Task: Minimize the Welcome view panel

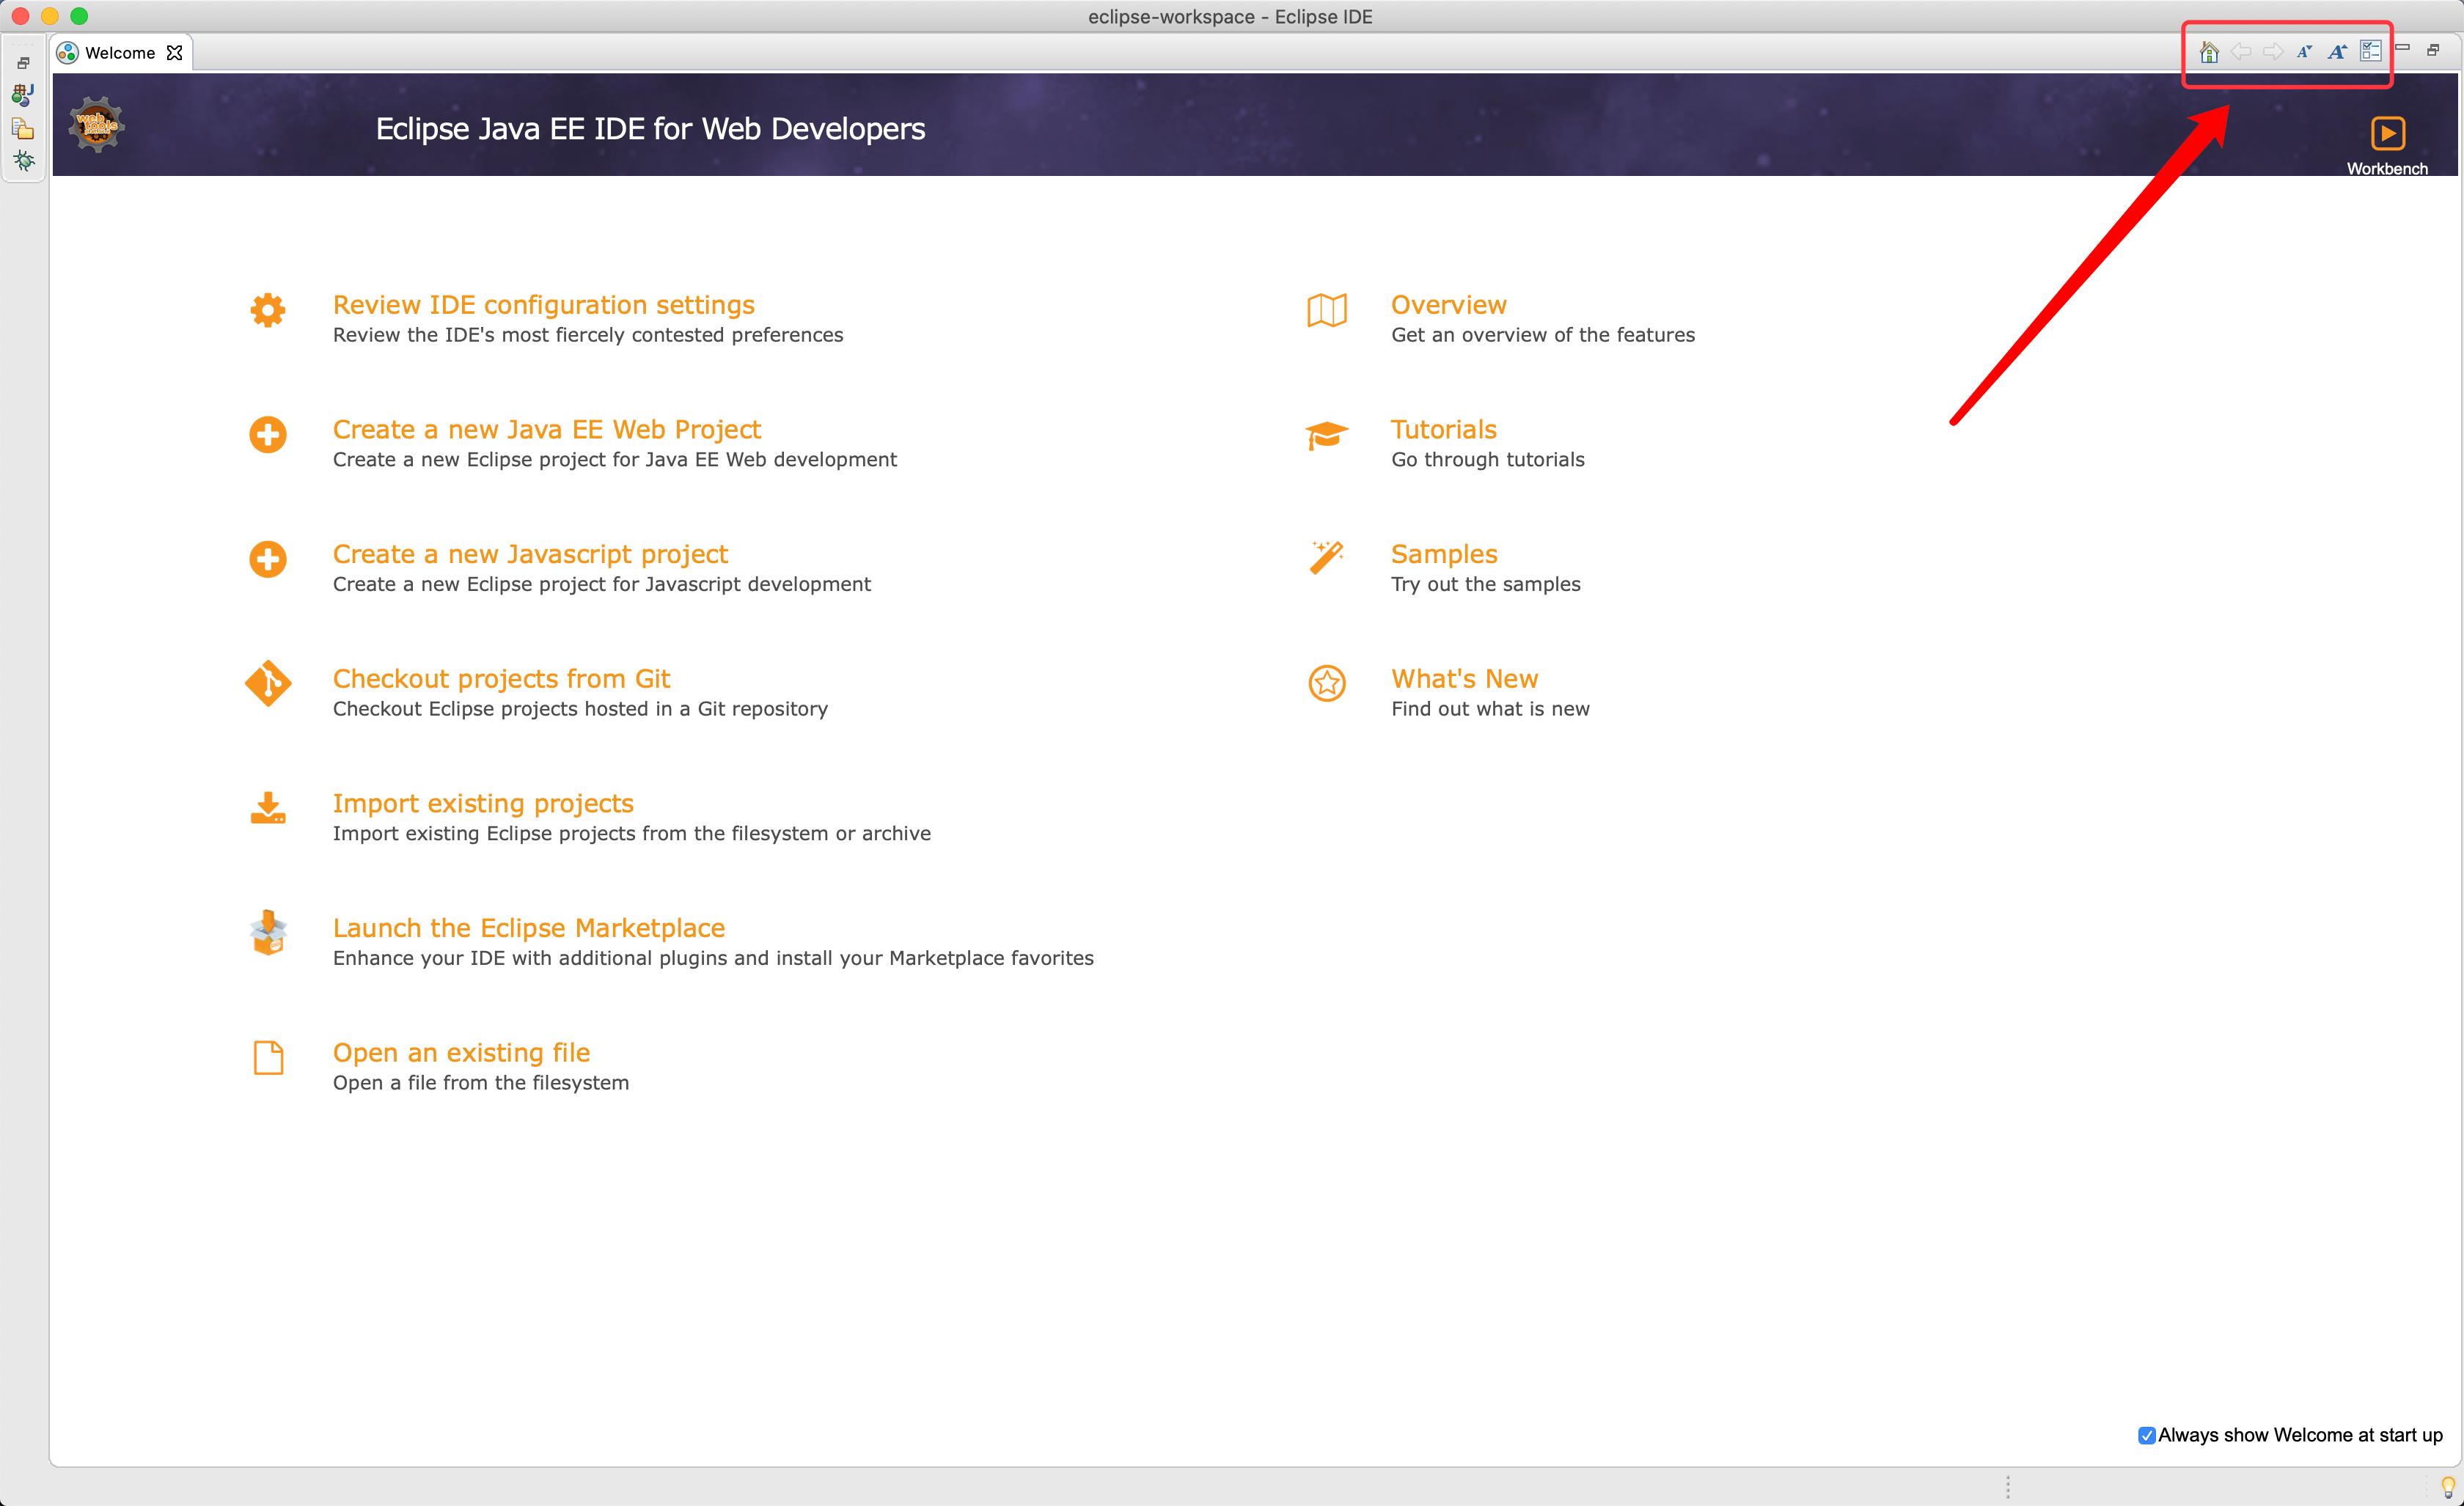Action: [2402, 48]
